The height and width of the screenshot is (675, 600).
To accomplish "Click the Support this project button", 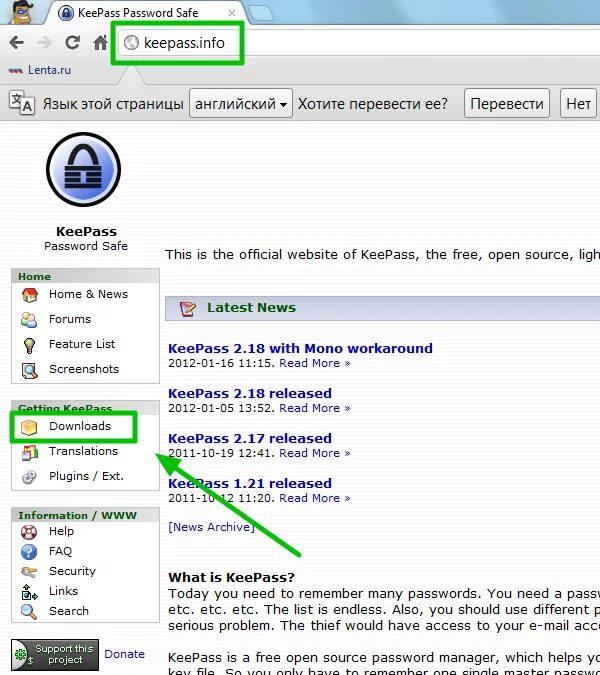I will pyautogui.click(x=55, y=655).
